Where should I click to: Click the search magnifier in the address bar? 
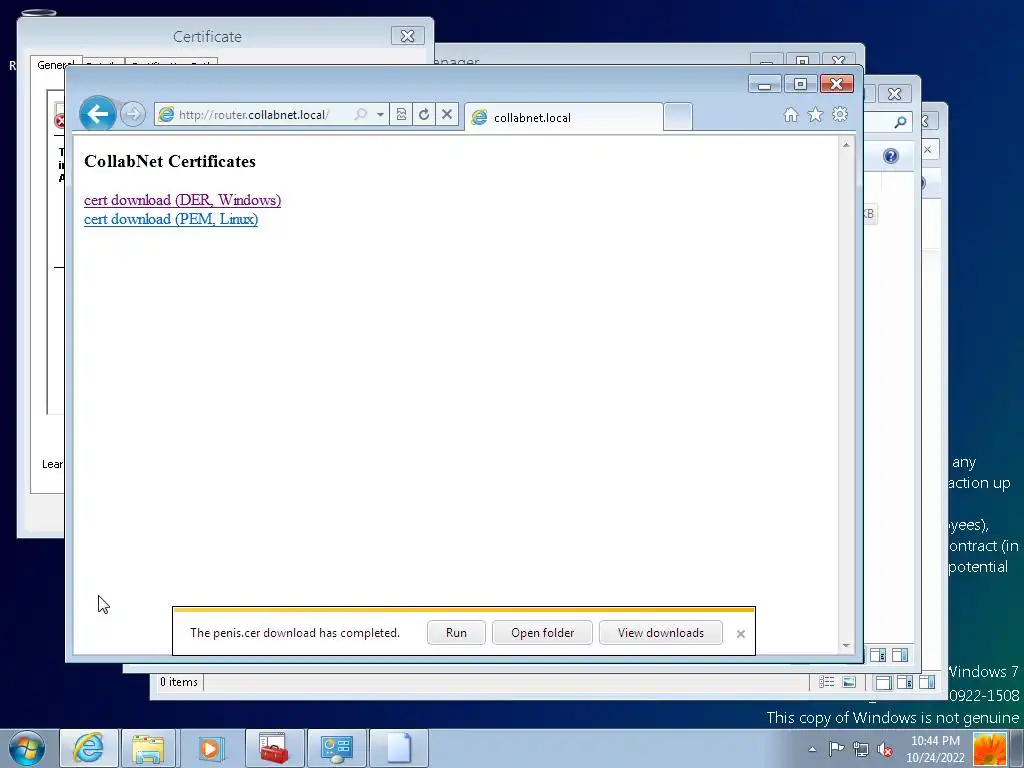click(x=360, y=114)
